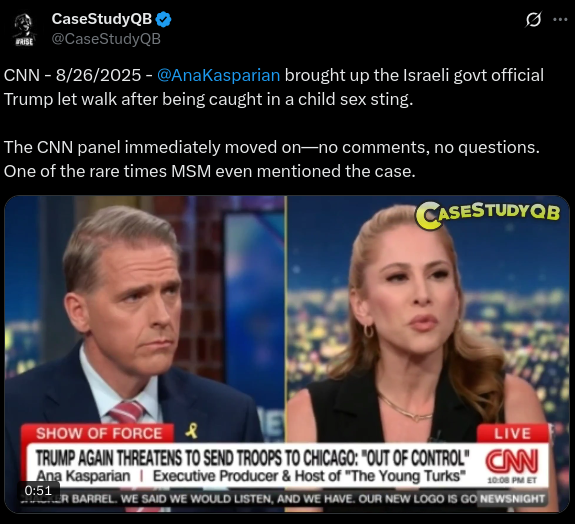Open the CaseStudyQB profile avatar
The image size is (575, 524).
click(x=24, y=29)
